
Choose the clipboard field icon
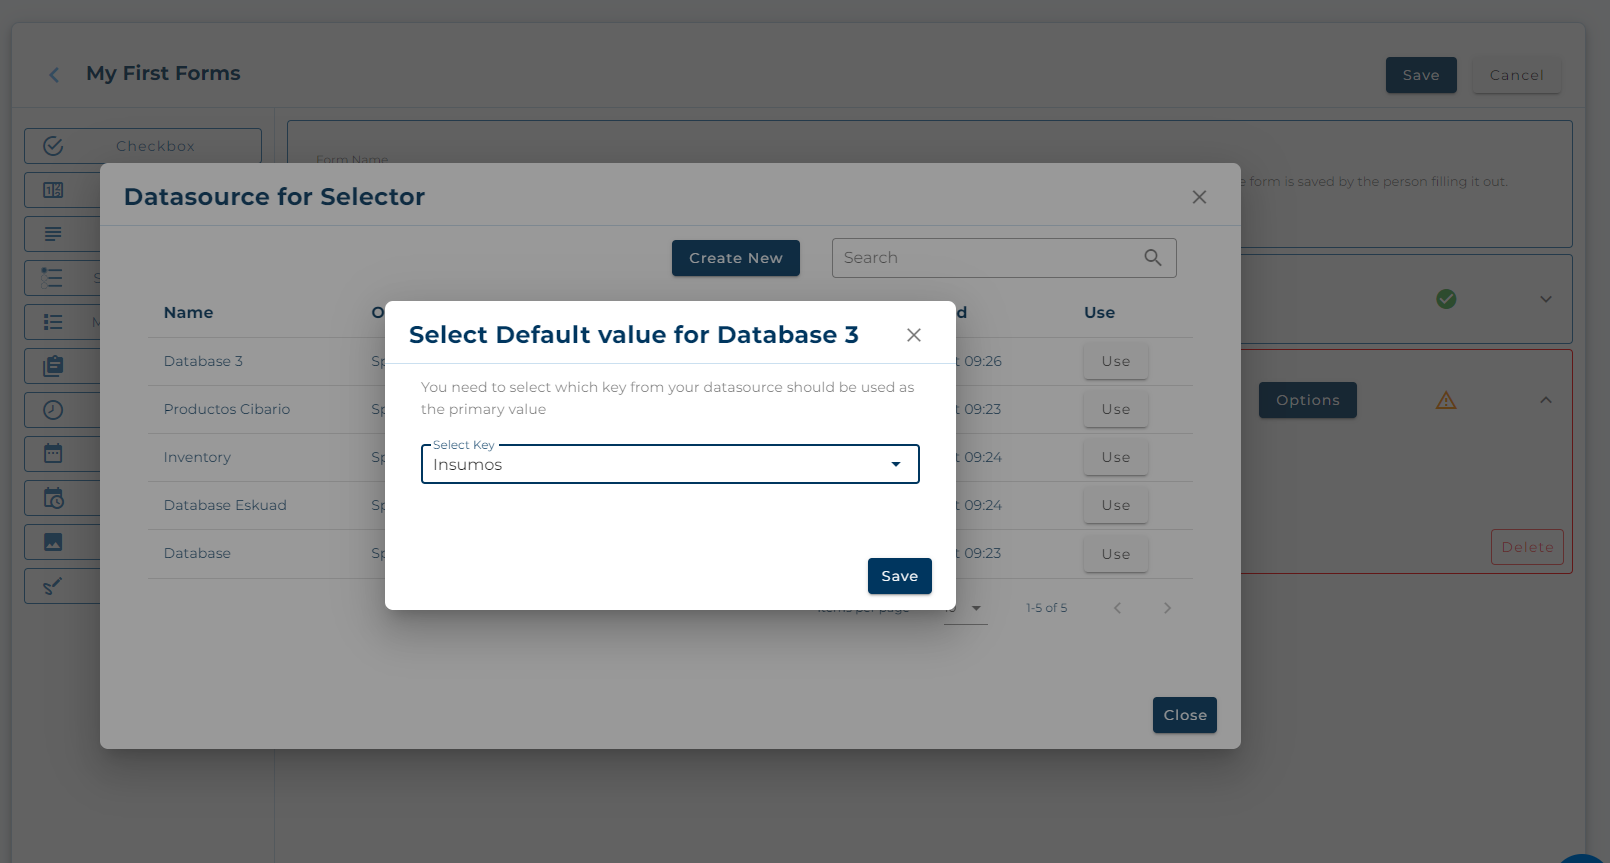pyautogui.click(x=54, y=366)
